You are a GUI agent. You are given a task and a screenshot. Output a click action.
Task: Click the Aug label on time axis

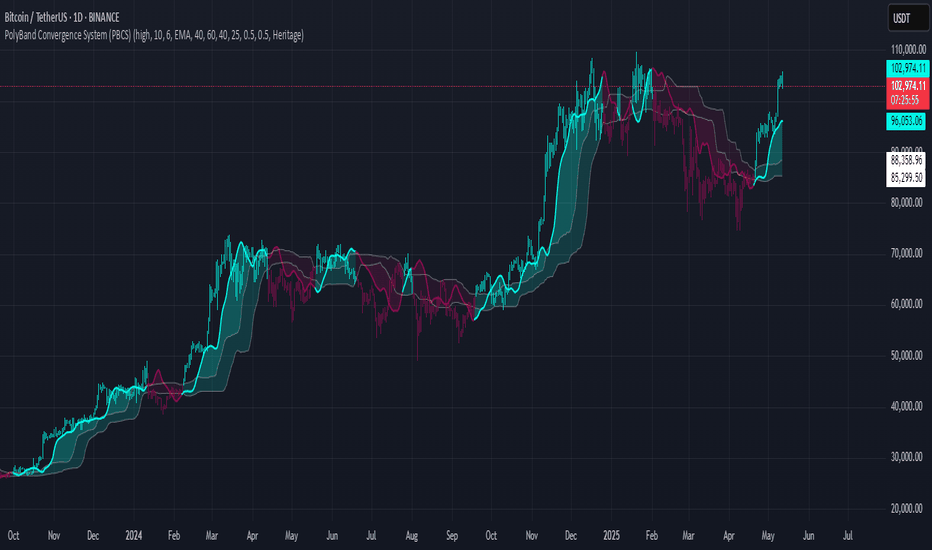click(x=411, y=536)
